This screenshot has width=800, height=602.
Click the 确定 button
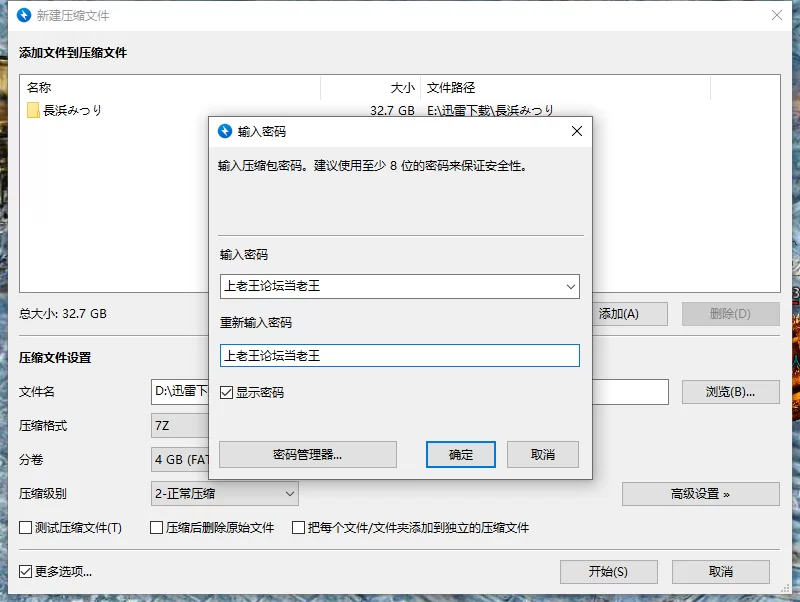[x=461, y=455]
